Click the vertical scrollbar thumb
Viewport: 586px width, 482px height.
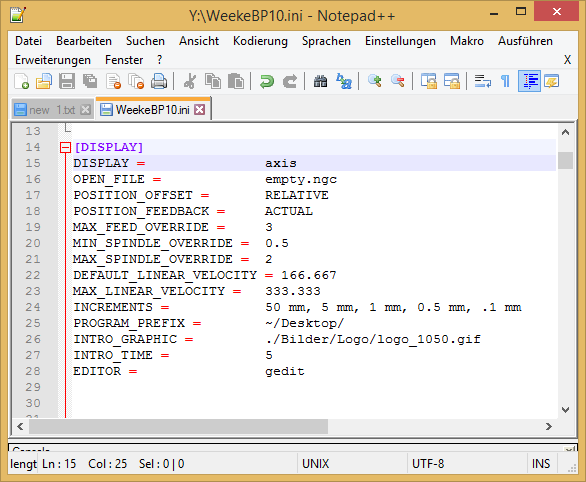565,160
